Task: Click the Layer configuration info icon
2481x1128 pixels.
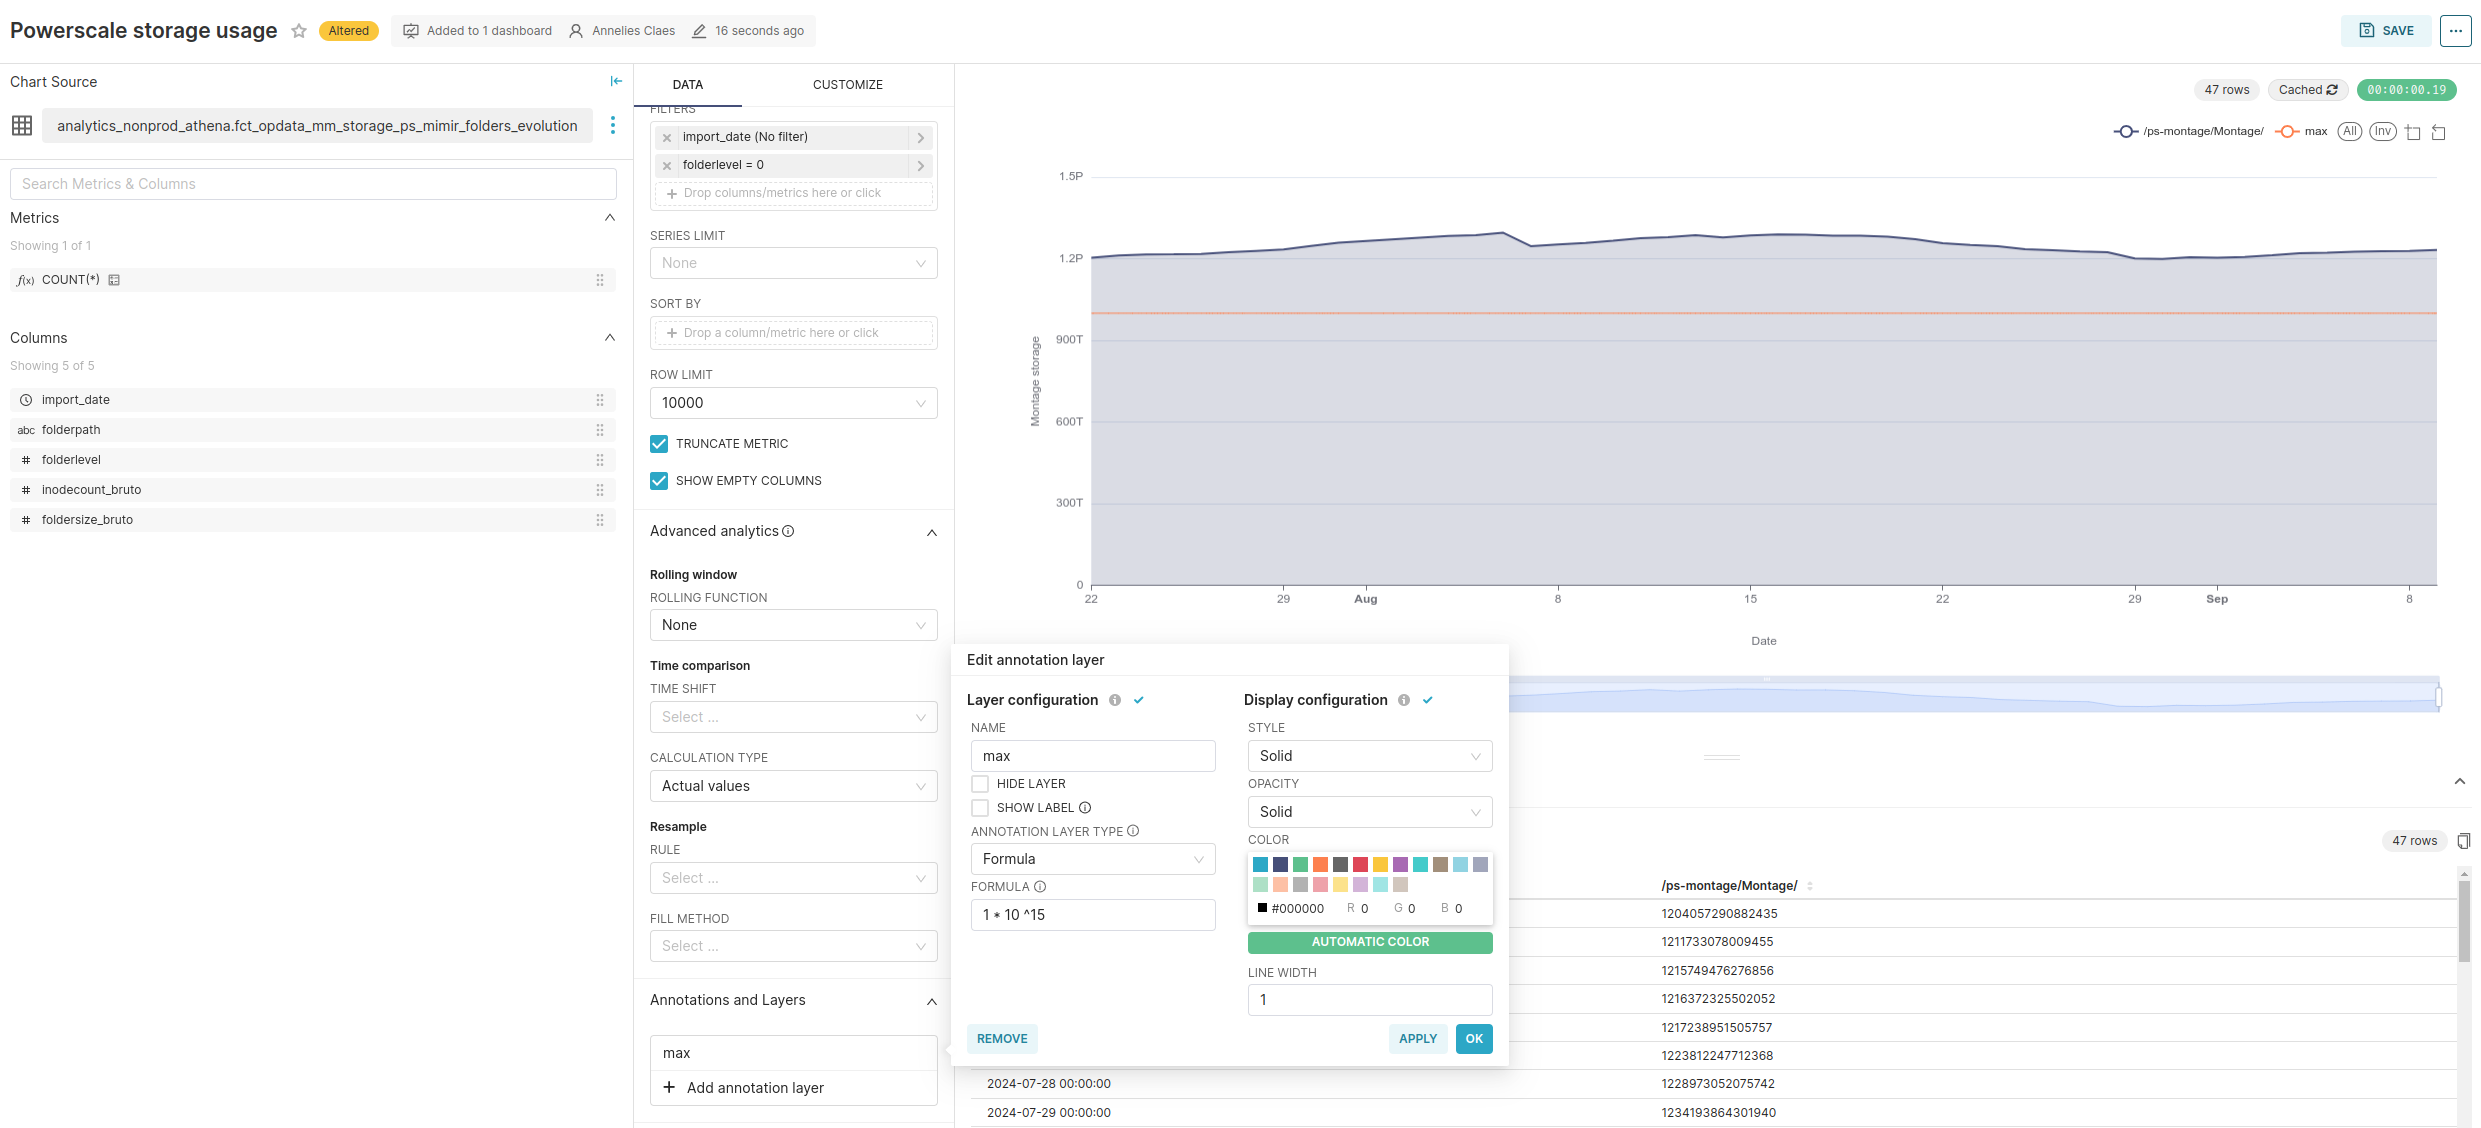Action: click(x=1115, y=700)
